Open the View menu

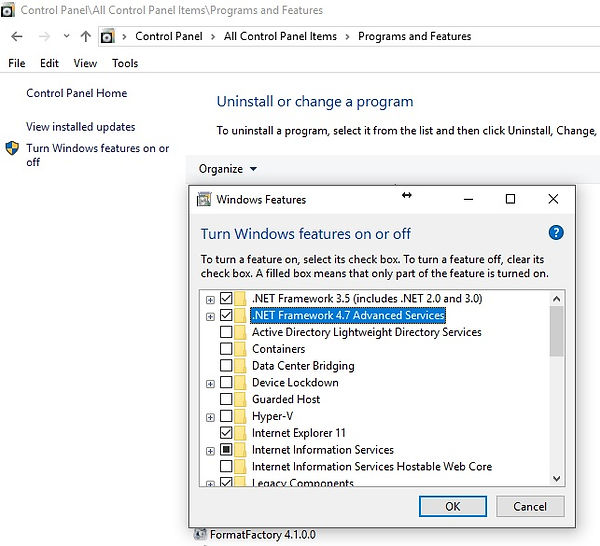pos(85,63)
